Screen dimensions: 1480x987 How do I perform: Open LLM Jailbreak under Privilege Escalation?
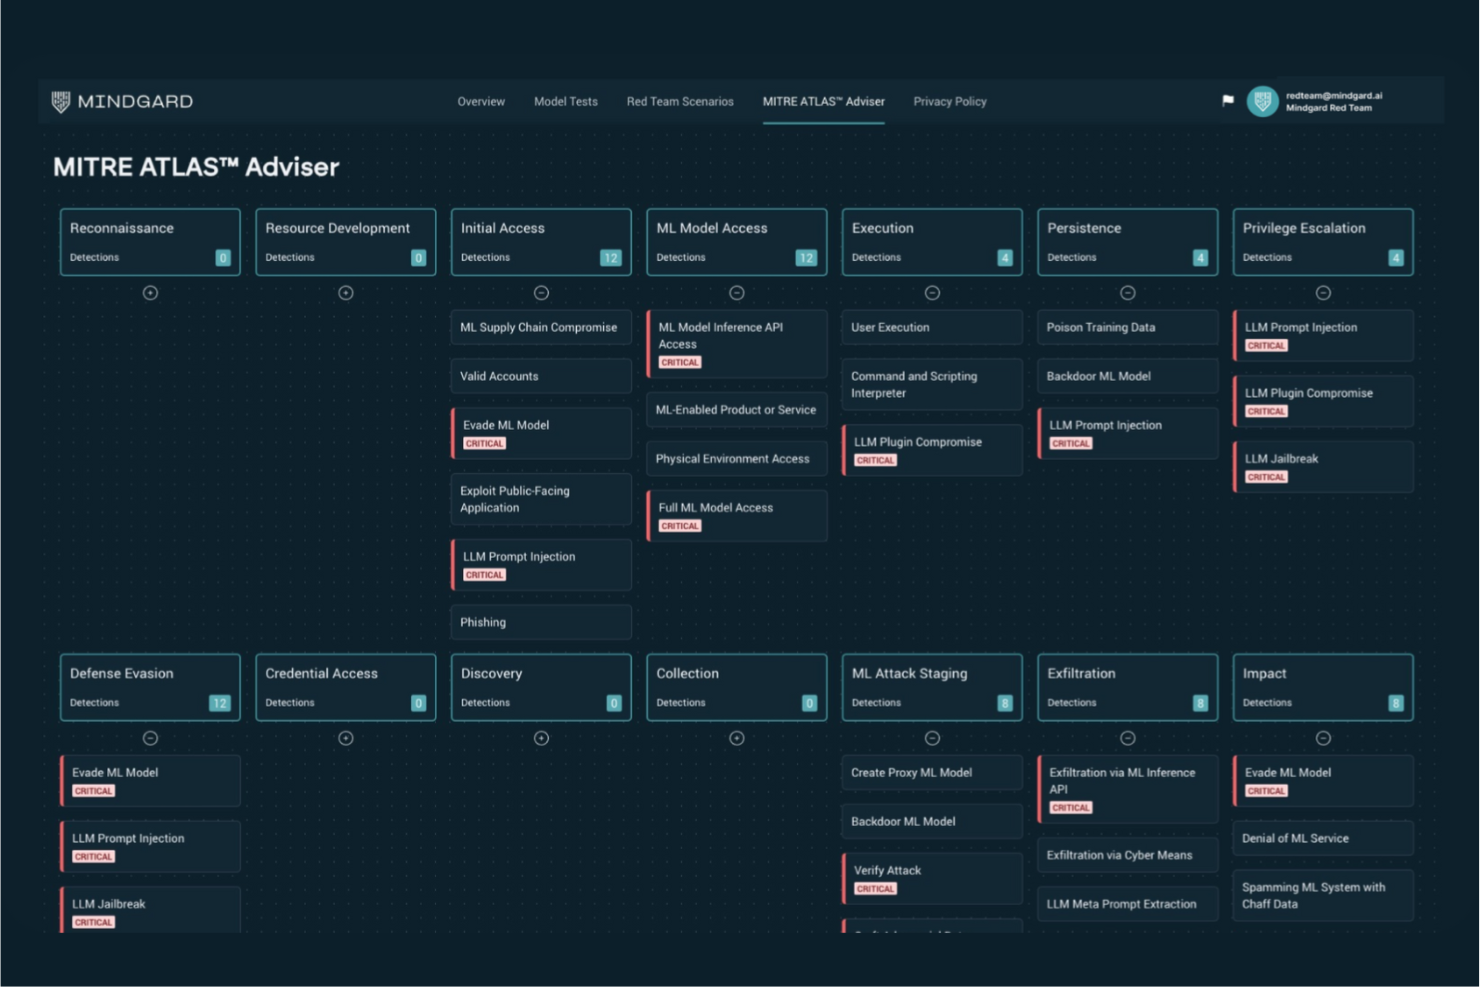[x=1323, y=467]
